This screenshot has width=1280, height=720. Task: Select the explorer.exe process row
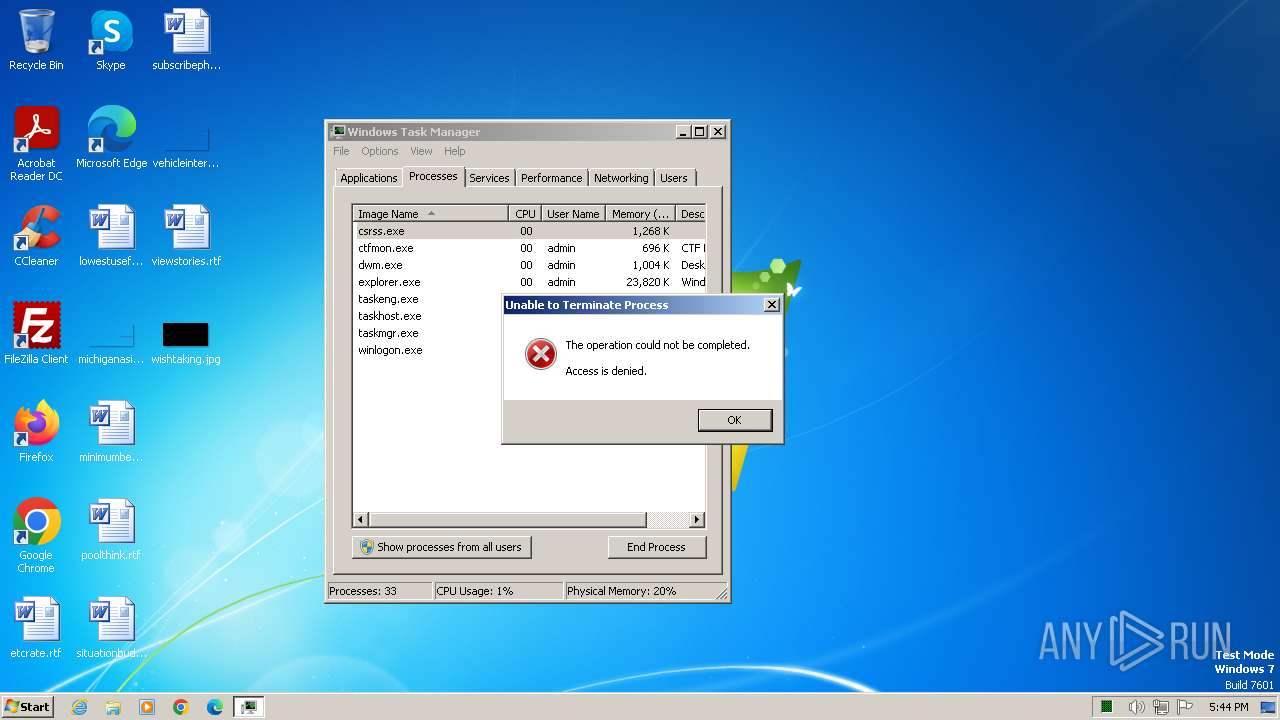coord(529,282)
